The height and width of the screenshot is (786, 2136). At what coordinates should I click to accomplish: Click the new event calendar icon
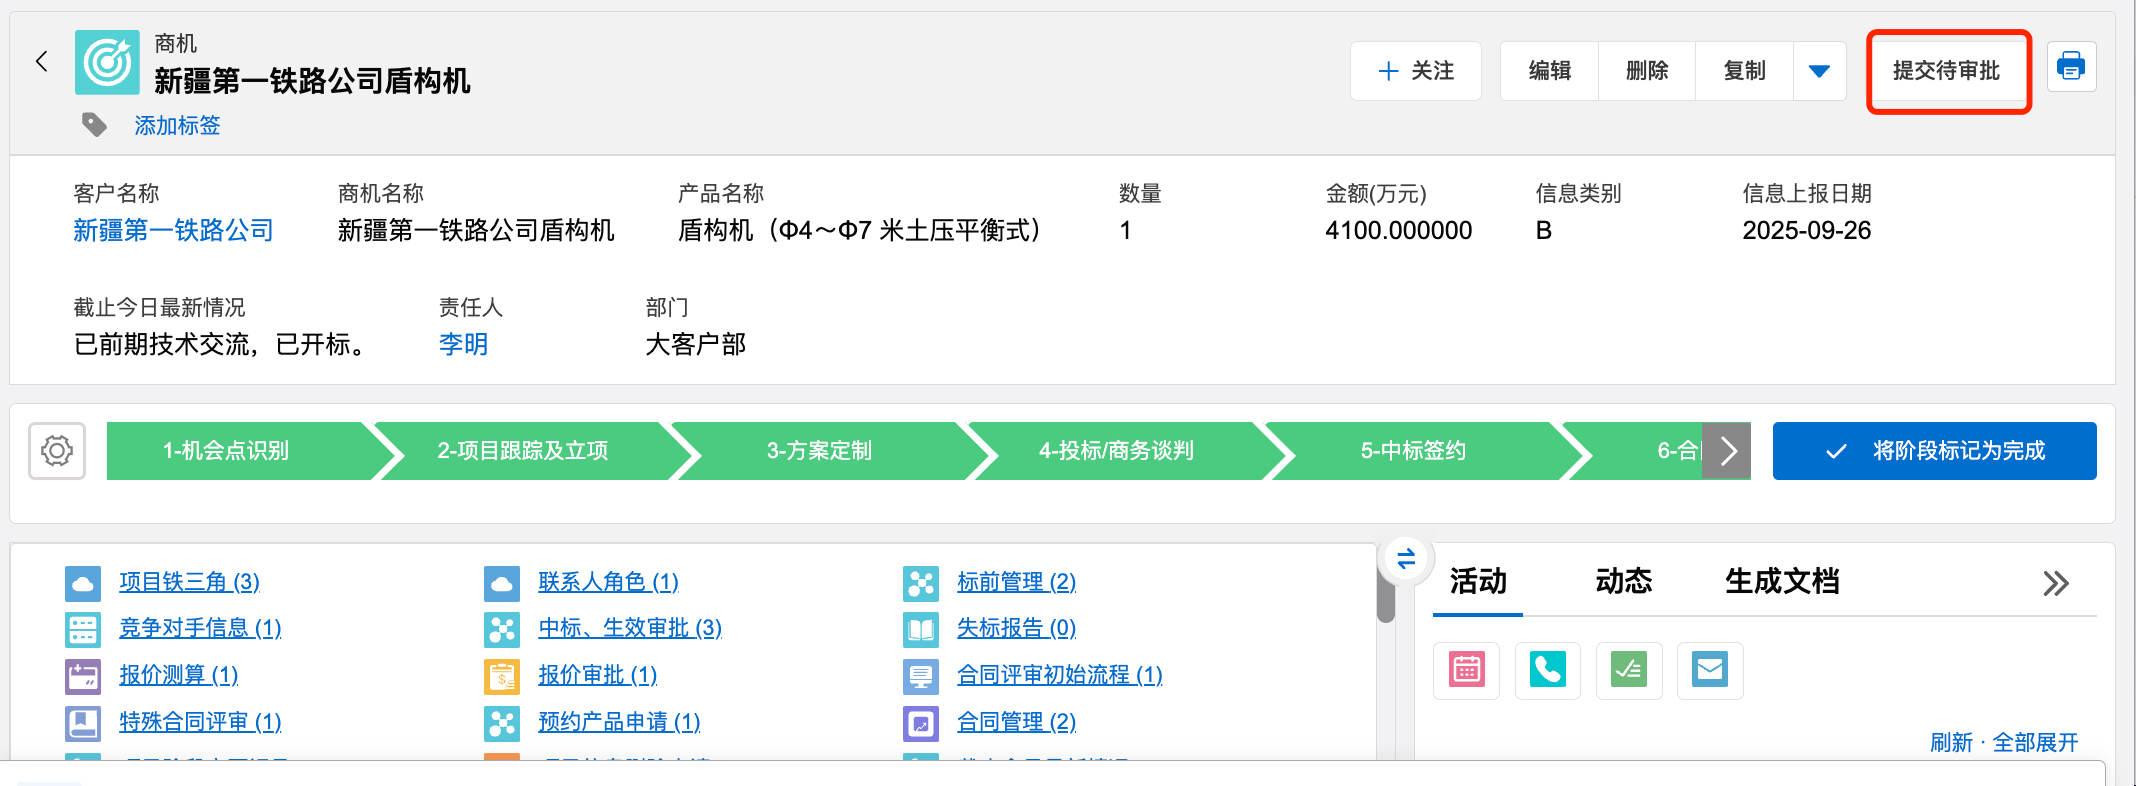click(1466, 670)
